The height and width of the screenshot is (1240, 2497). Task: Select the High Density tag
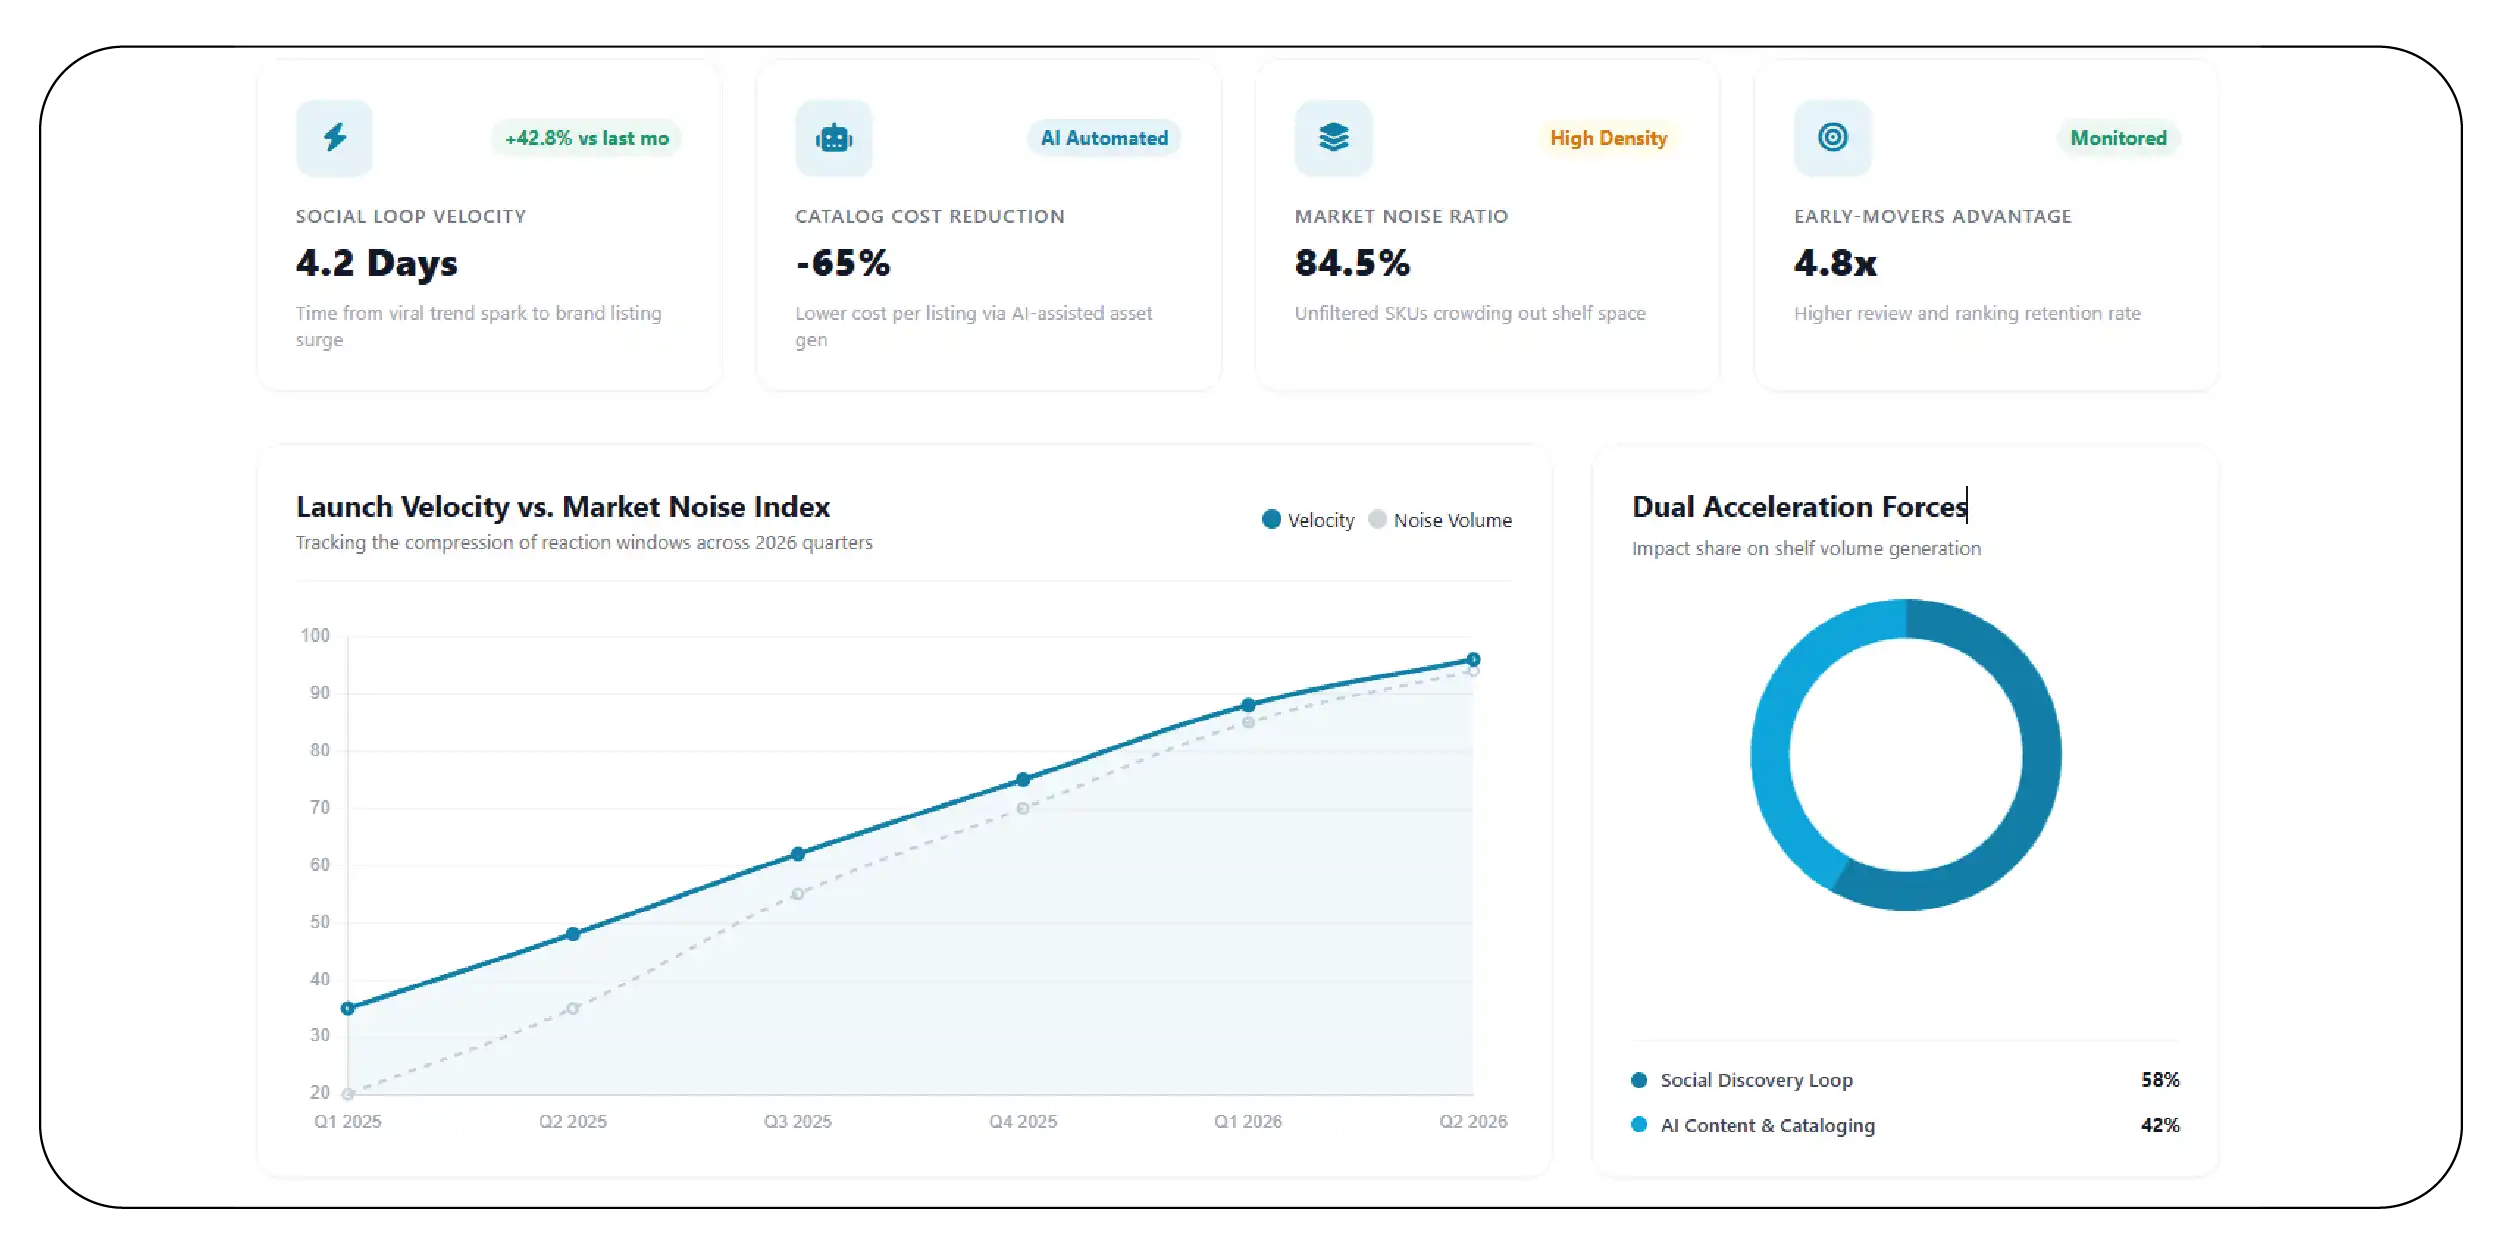pos(1608,138)
